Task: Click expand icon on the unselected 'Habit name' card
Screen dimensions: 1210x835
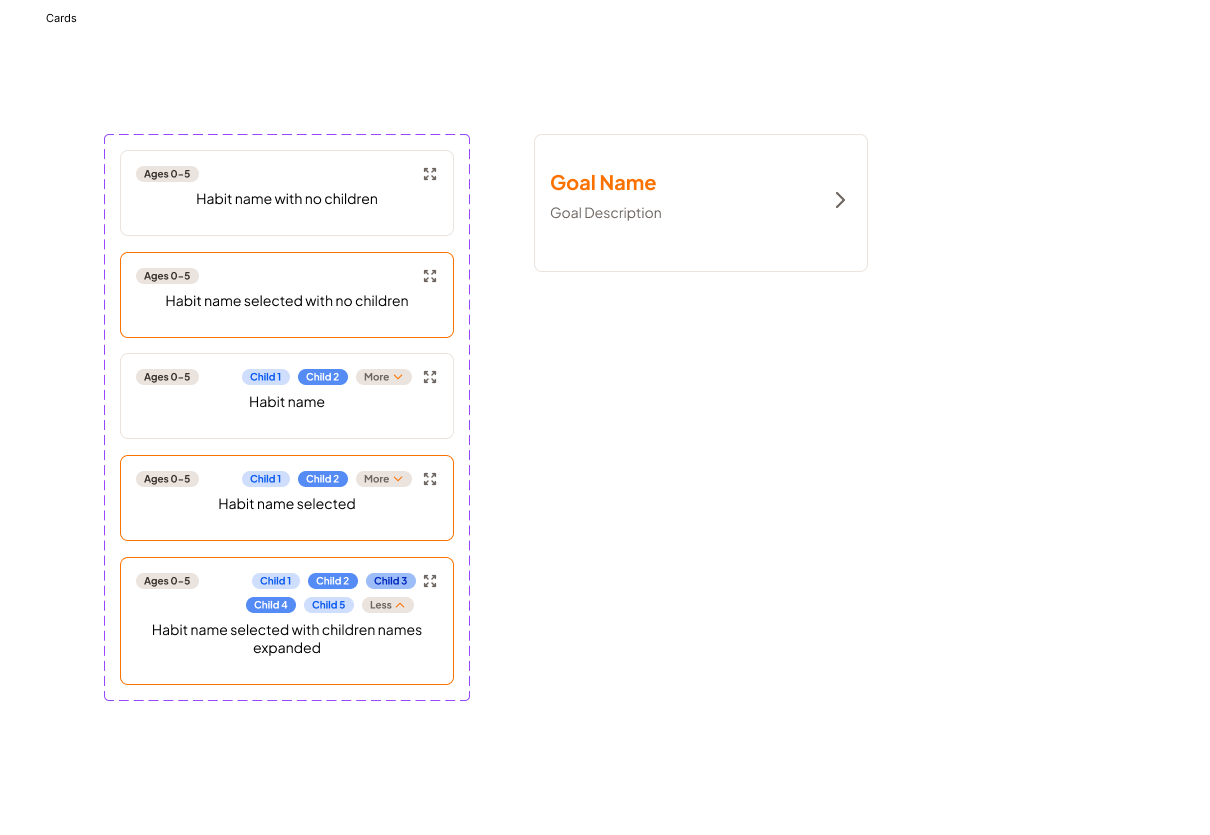Action: tap(430, 377)
